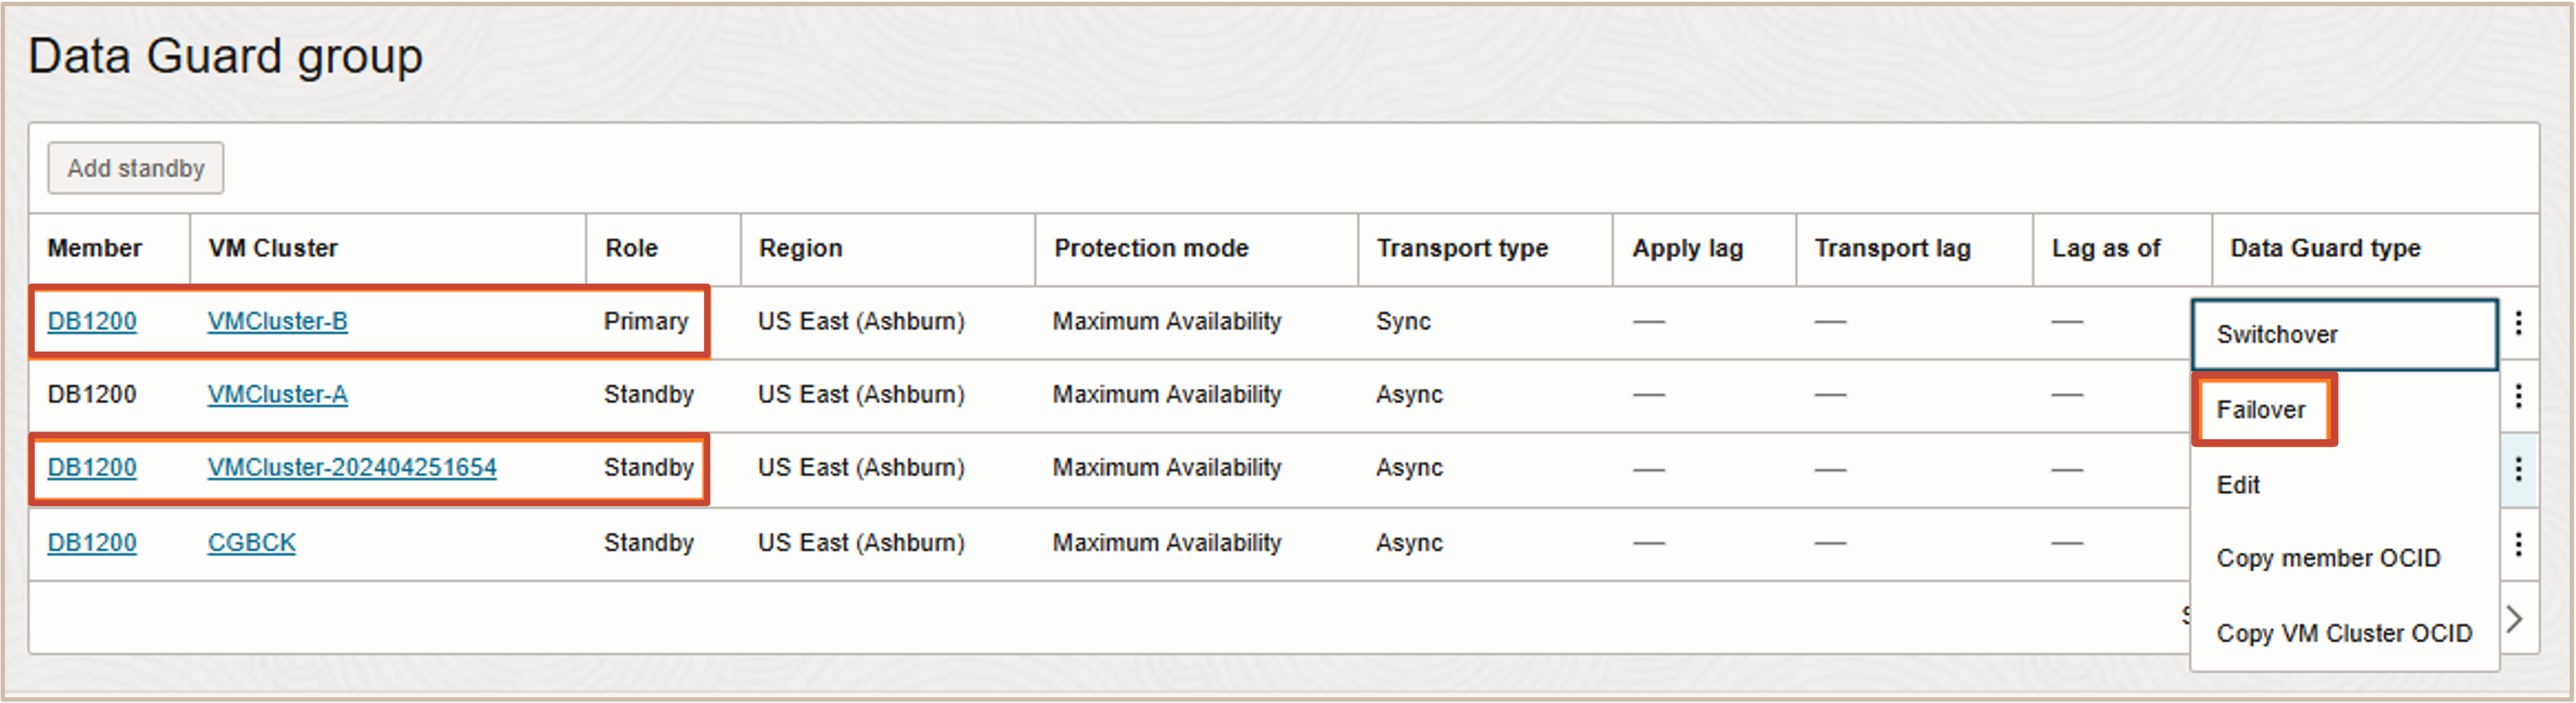Choose Switchover from the actions menu
This screenshot has height=703, width=2576.
tap(2277, 334)
